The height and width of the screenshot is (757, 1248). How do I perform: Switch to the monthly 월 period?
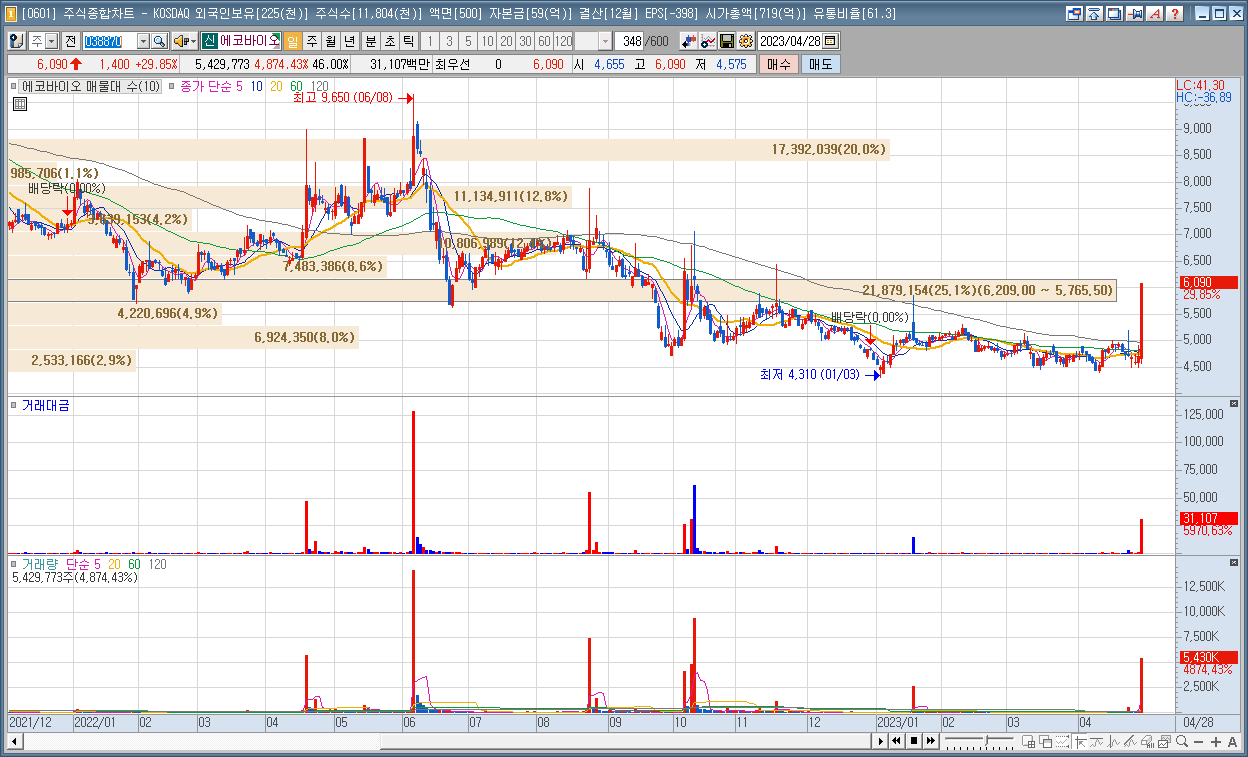(x=330, y=41)
